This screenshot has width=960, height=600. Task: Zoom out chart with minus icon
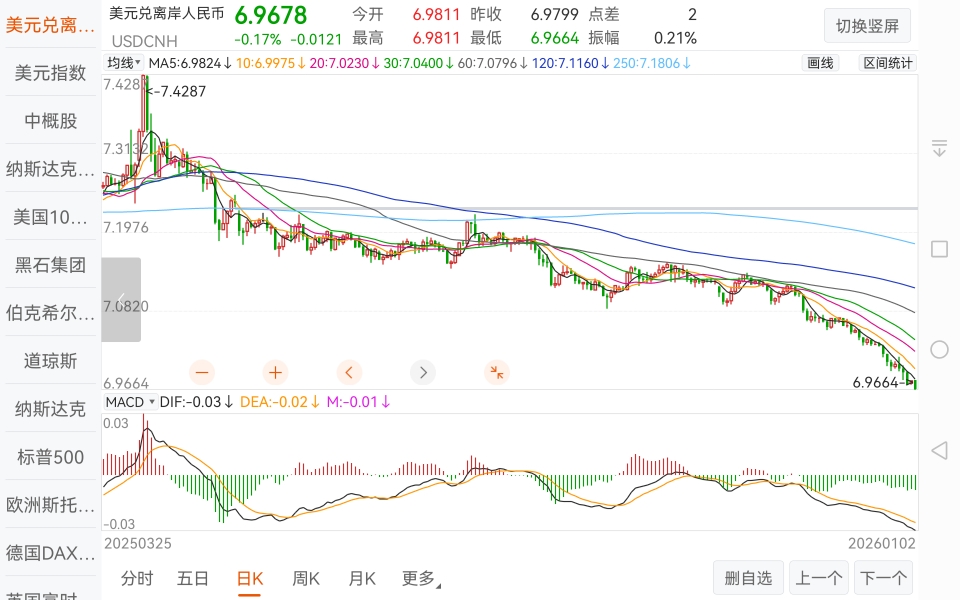(202, 372)
